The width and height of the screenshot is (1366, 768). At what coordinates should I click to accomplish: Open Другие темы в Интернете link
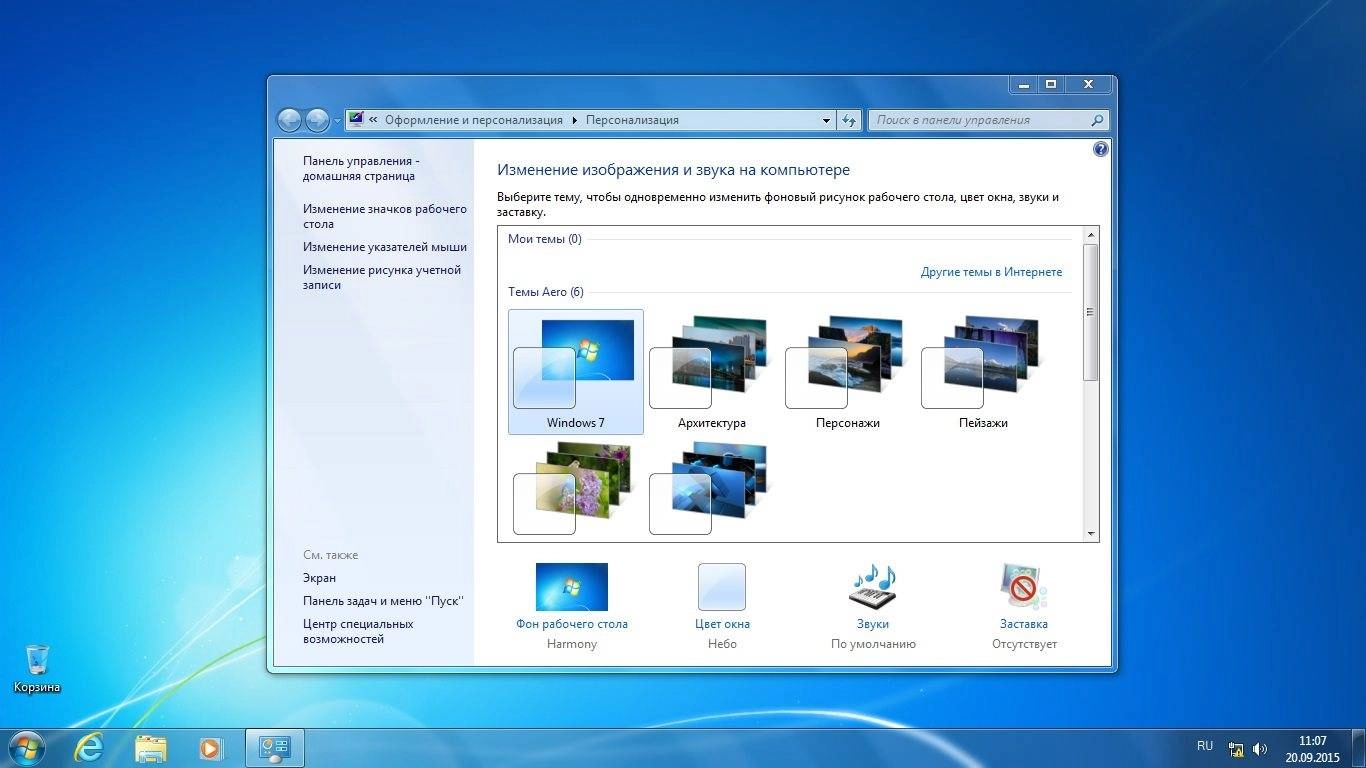click(x=991, y=272)
